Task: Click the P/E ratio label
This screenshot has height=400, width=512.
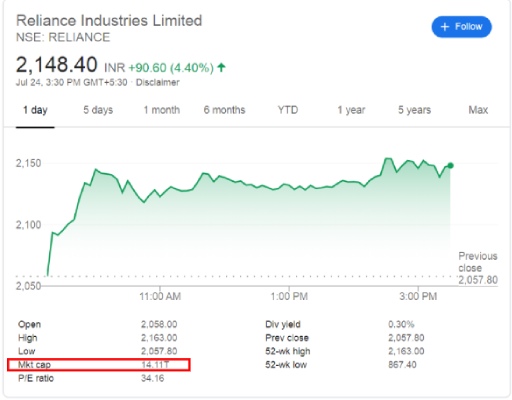Action: (36, 378)
